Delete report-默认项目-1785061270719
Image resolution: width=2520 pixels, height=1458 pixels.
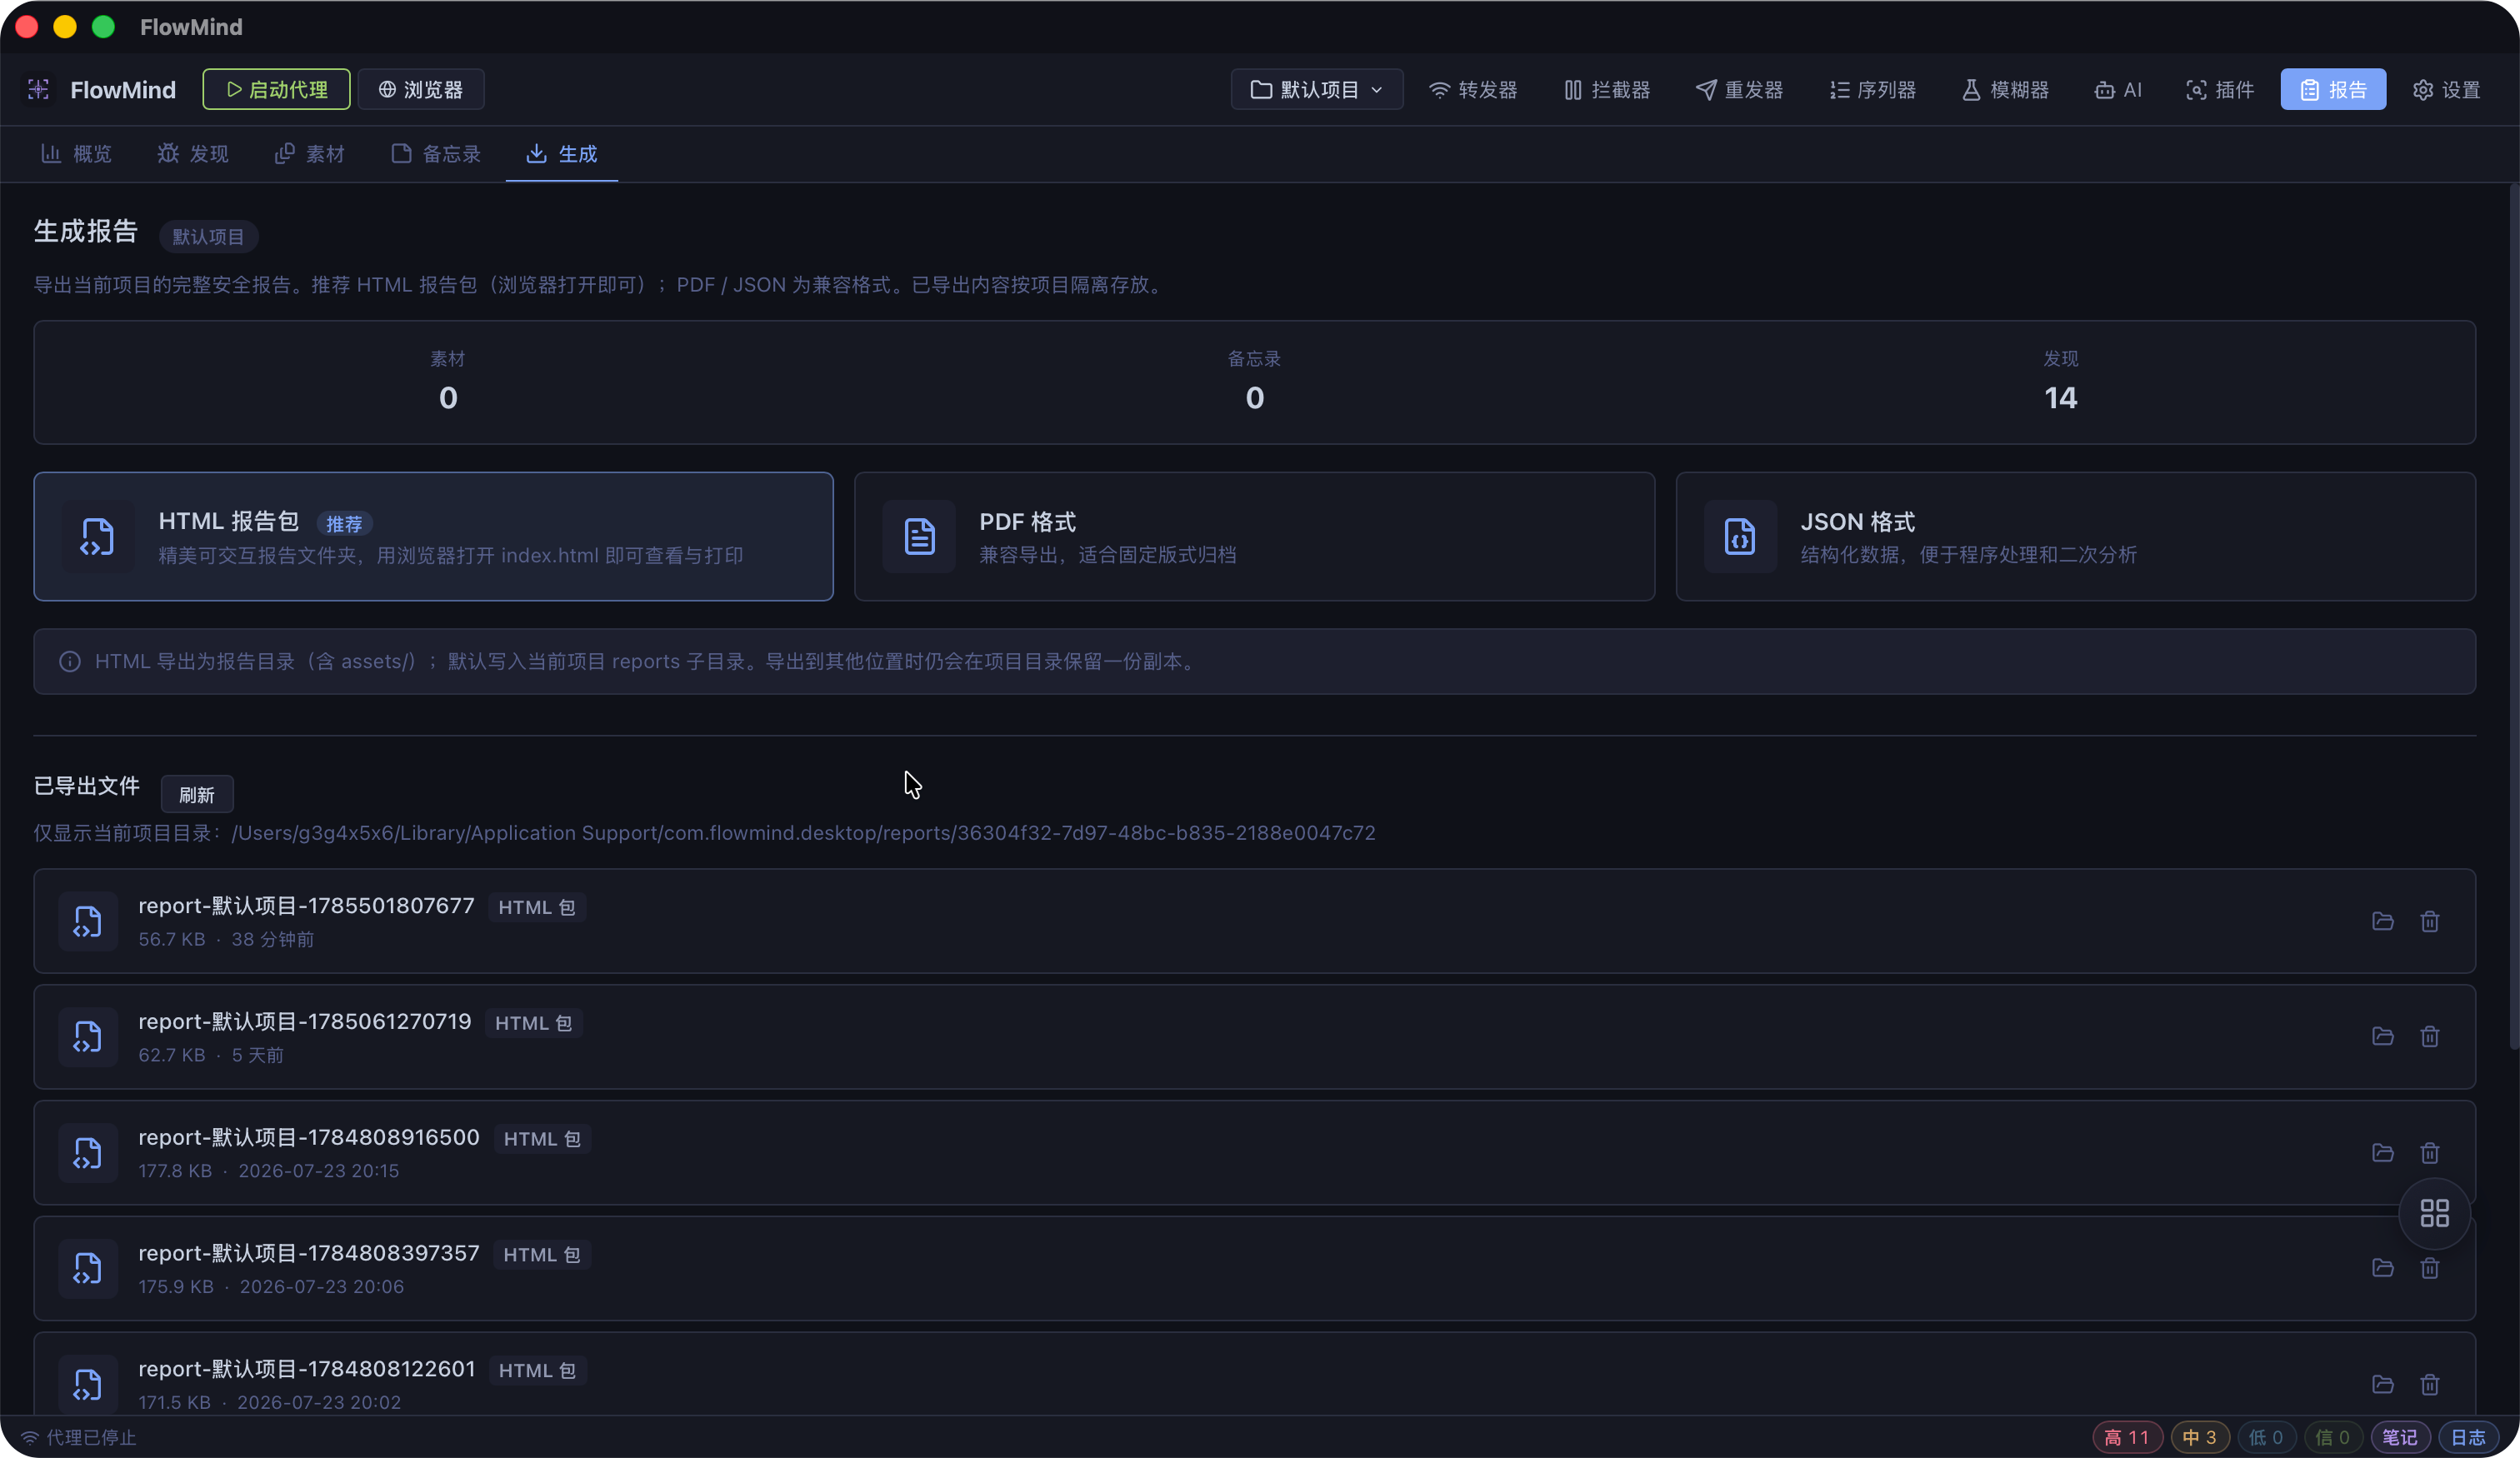(2430, 1037)
